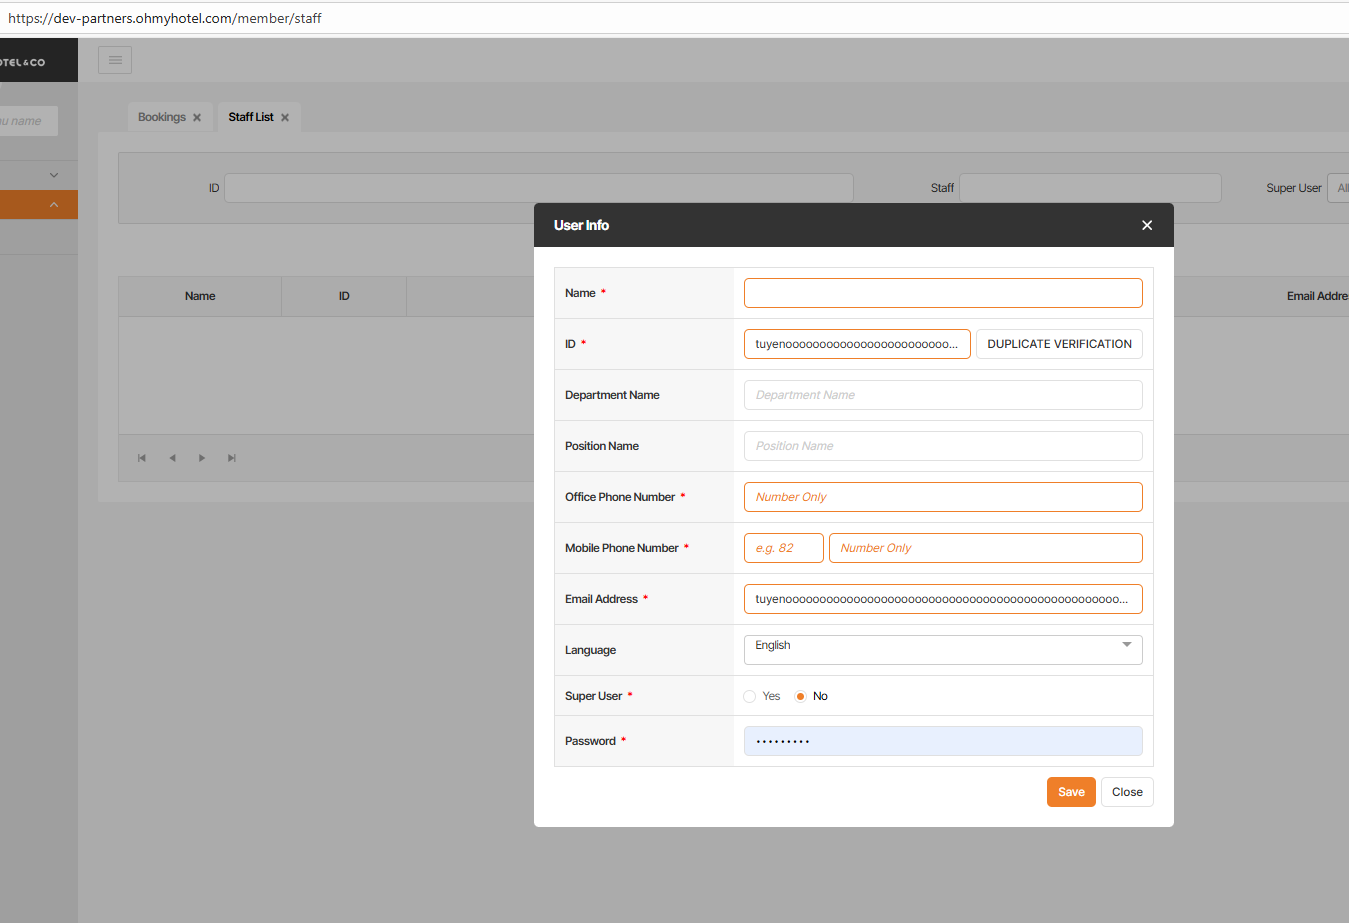Close the Bookings tab with its X
The height and width of the screenshot is (923, 1349).
[197, 118]
